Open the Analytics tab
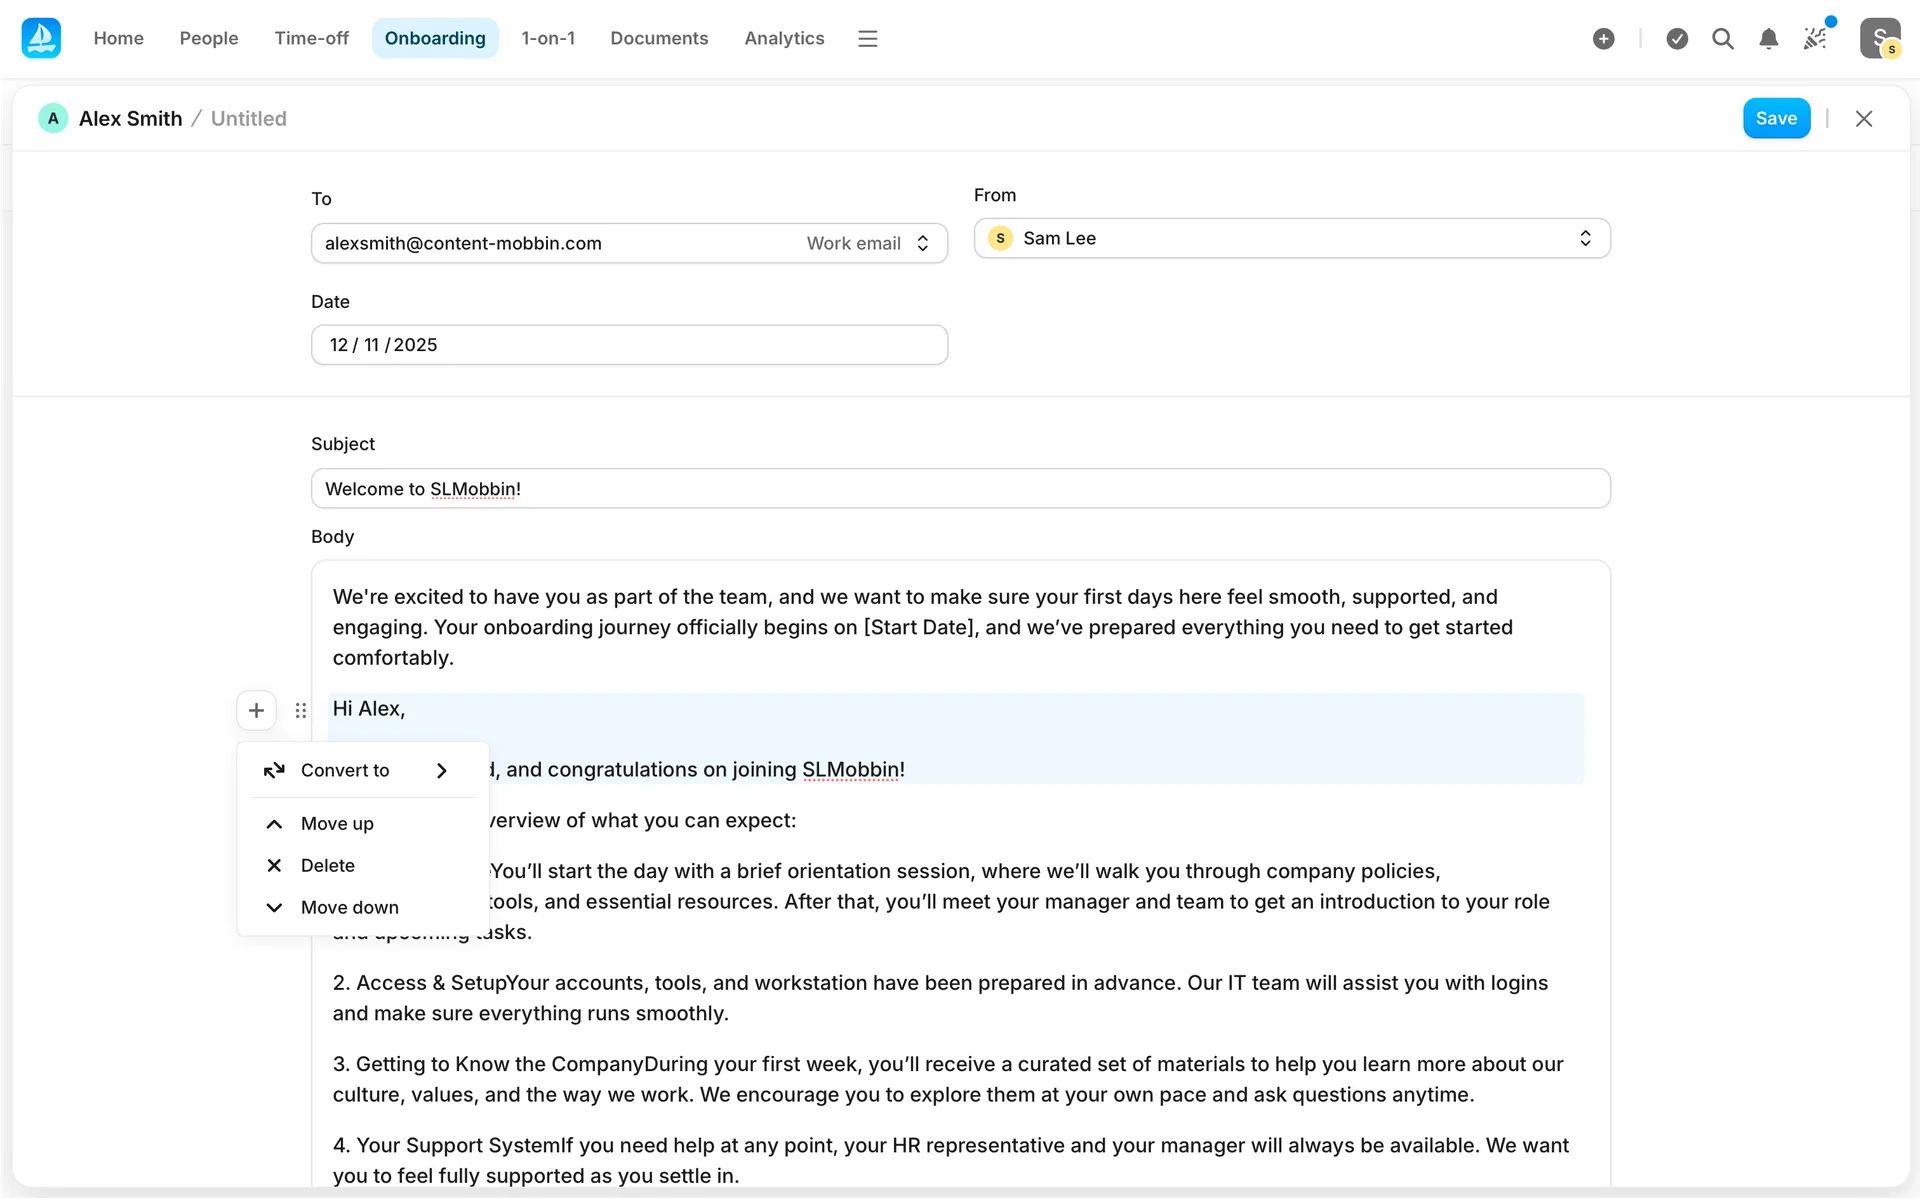1920x1200 pixels. pyautogui.click(x=783, y=38)
